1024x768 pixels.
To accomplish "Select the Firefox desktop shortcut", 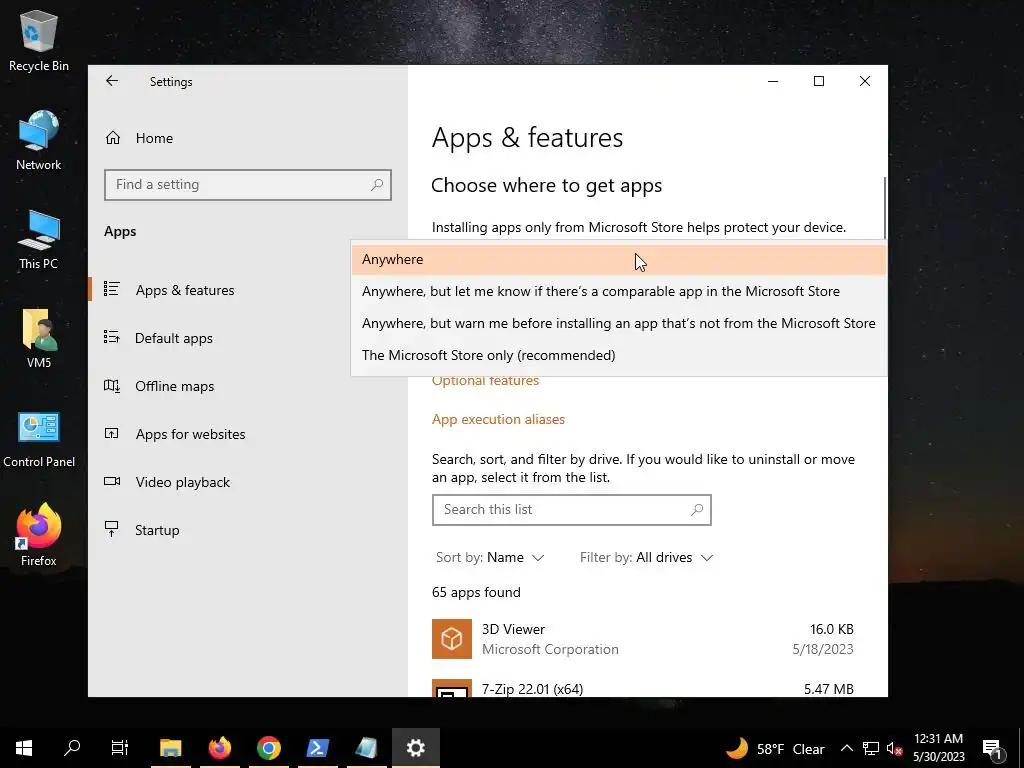I will (39, 534).
